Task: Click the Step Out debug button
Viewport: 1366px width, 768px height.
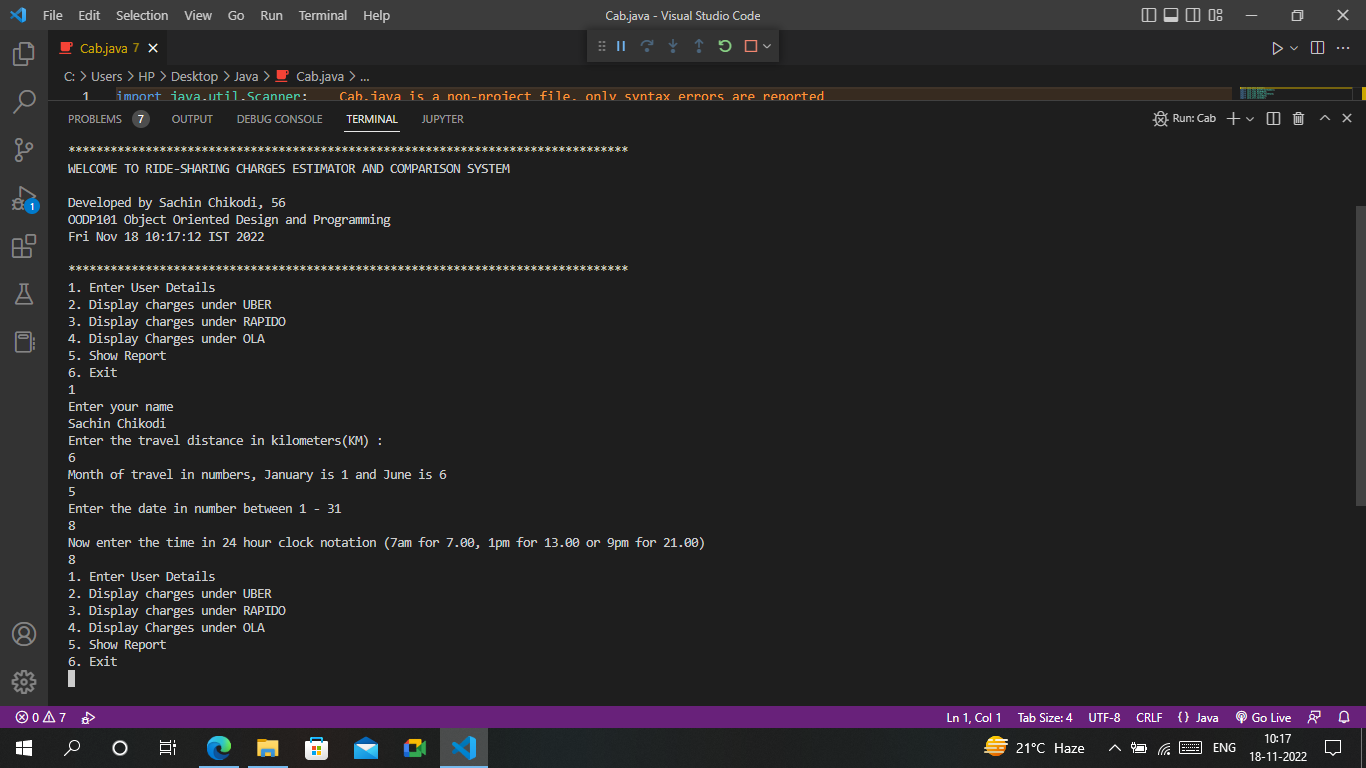Action: click(699, 46)
